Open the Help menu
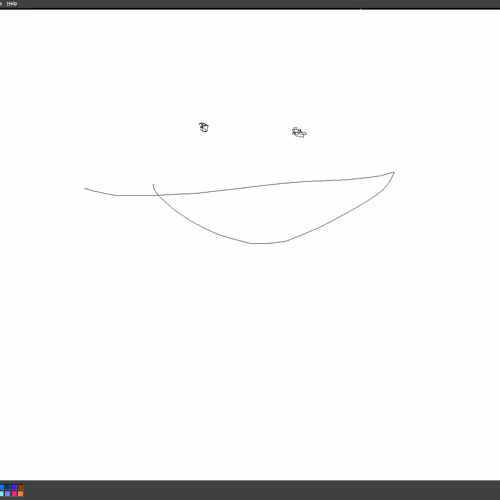This screenshot has height=500, width=500. click(12, 3)
